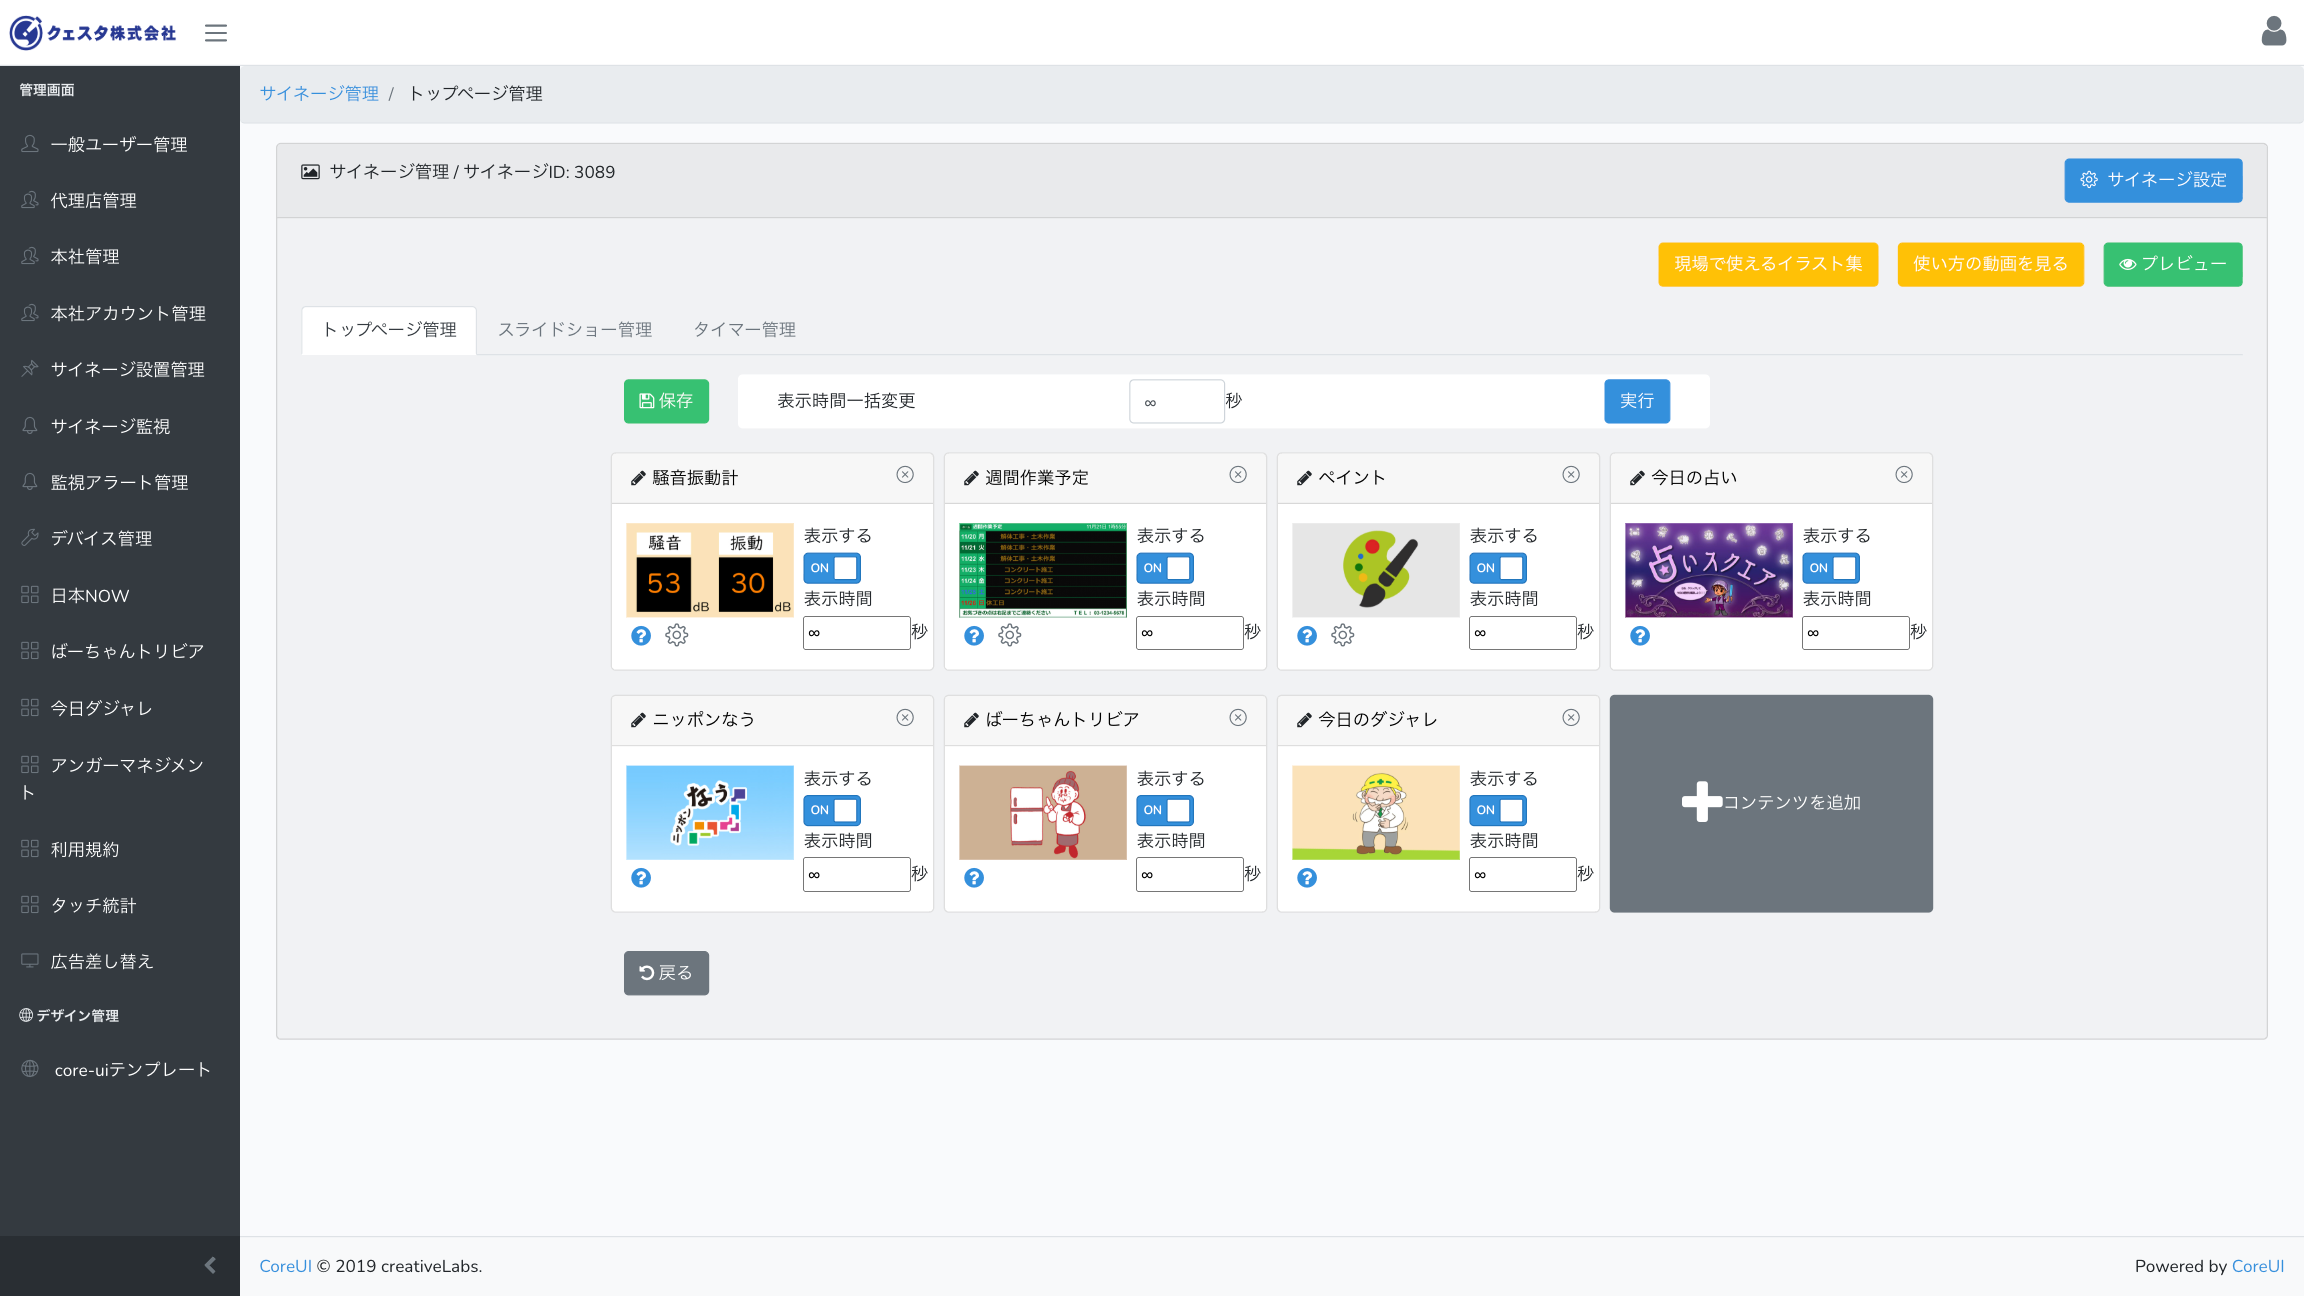2304x1296 pixels.
Task: Toggle the 騒音振動計 display ON switch
Action: [x=832, y=568]
